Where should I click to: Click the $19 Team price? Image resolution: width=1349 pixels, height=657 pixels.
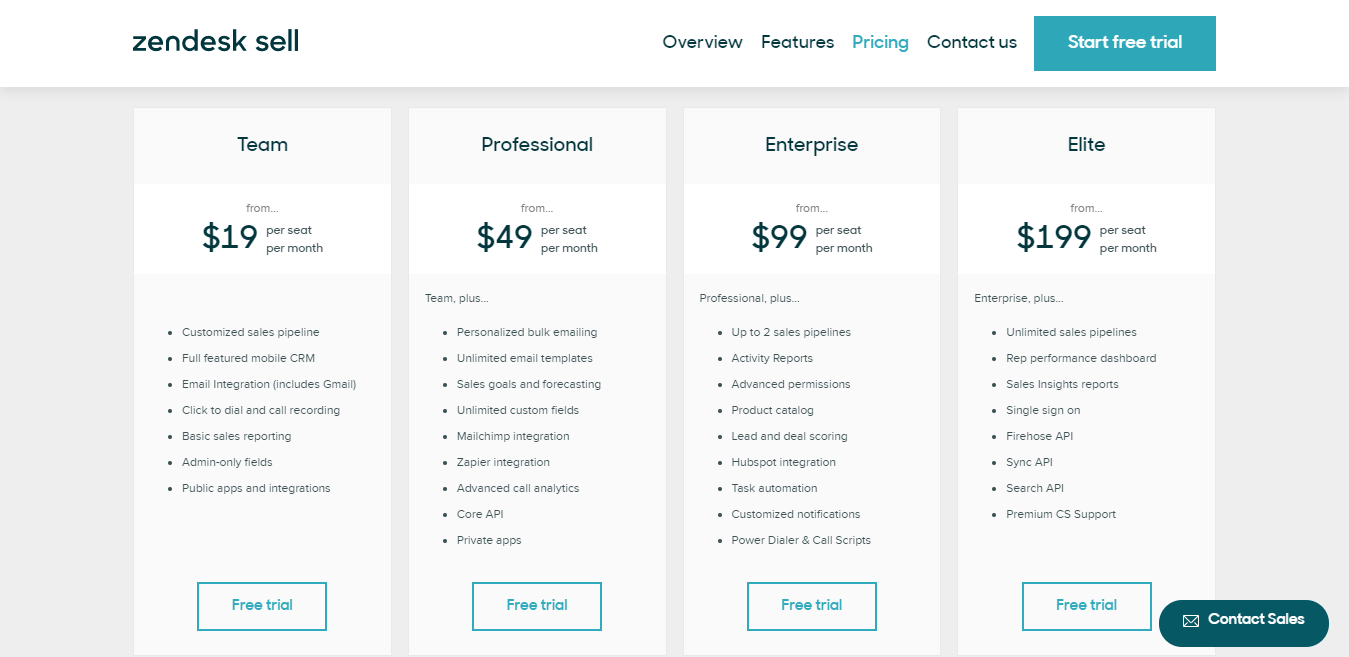tap(230, 238)
